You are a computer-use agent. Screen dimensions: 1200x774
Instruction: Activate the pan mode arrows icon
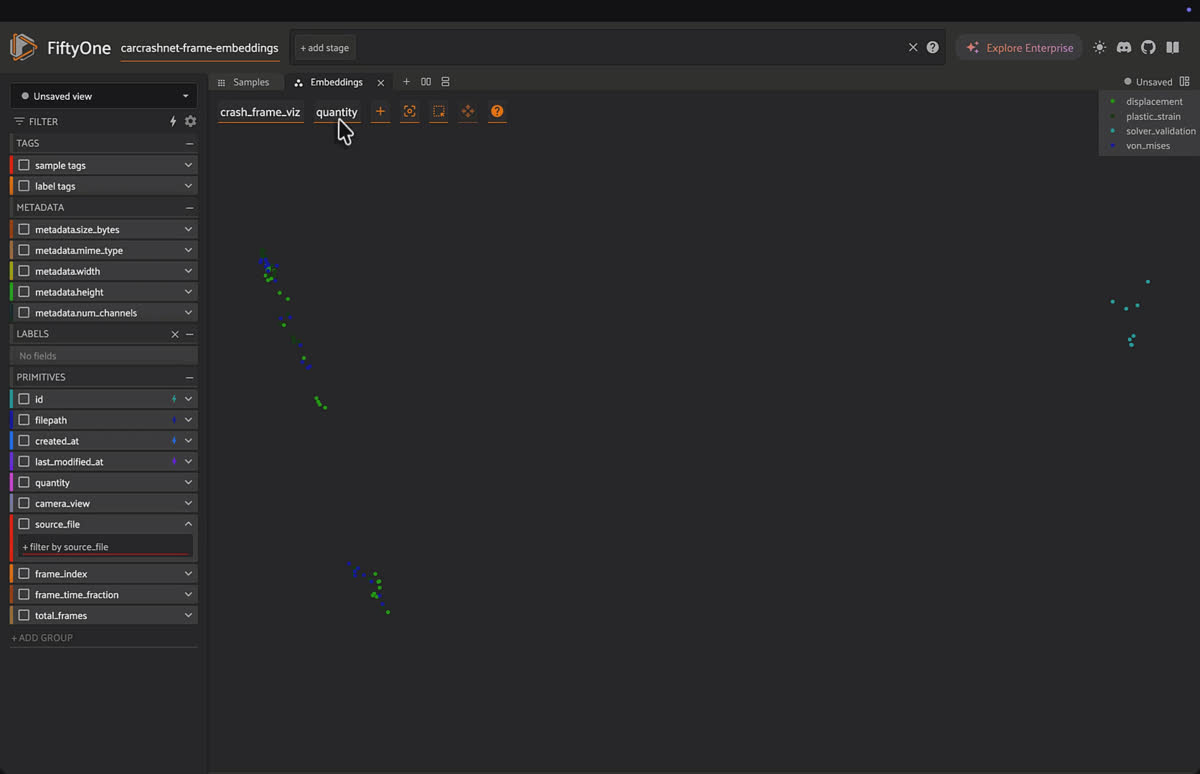468,111
